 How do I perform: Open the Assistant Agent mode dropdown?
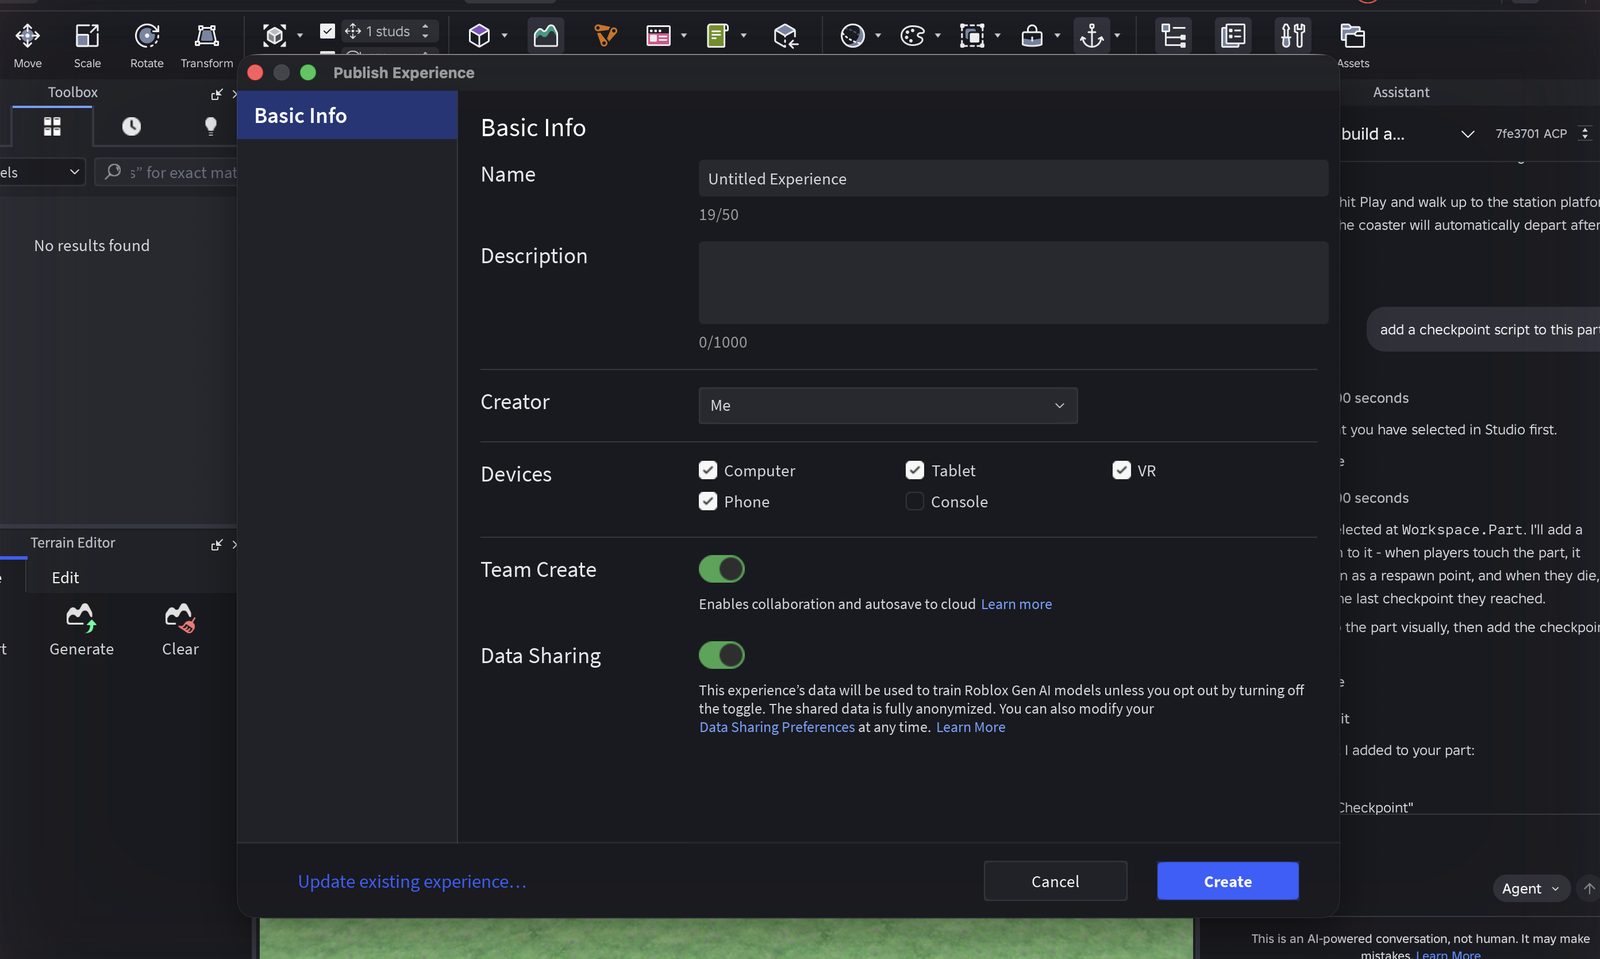(1531, 888)
